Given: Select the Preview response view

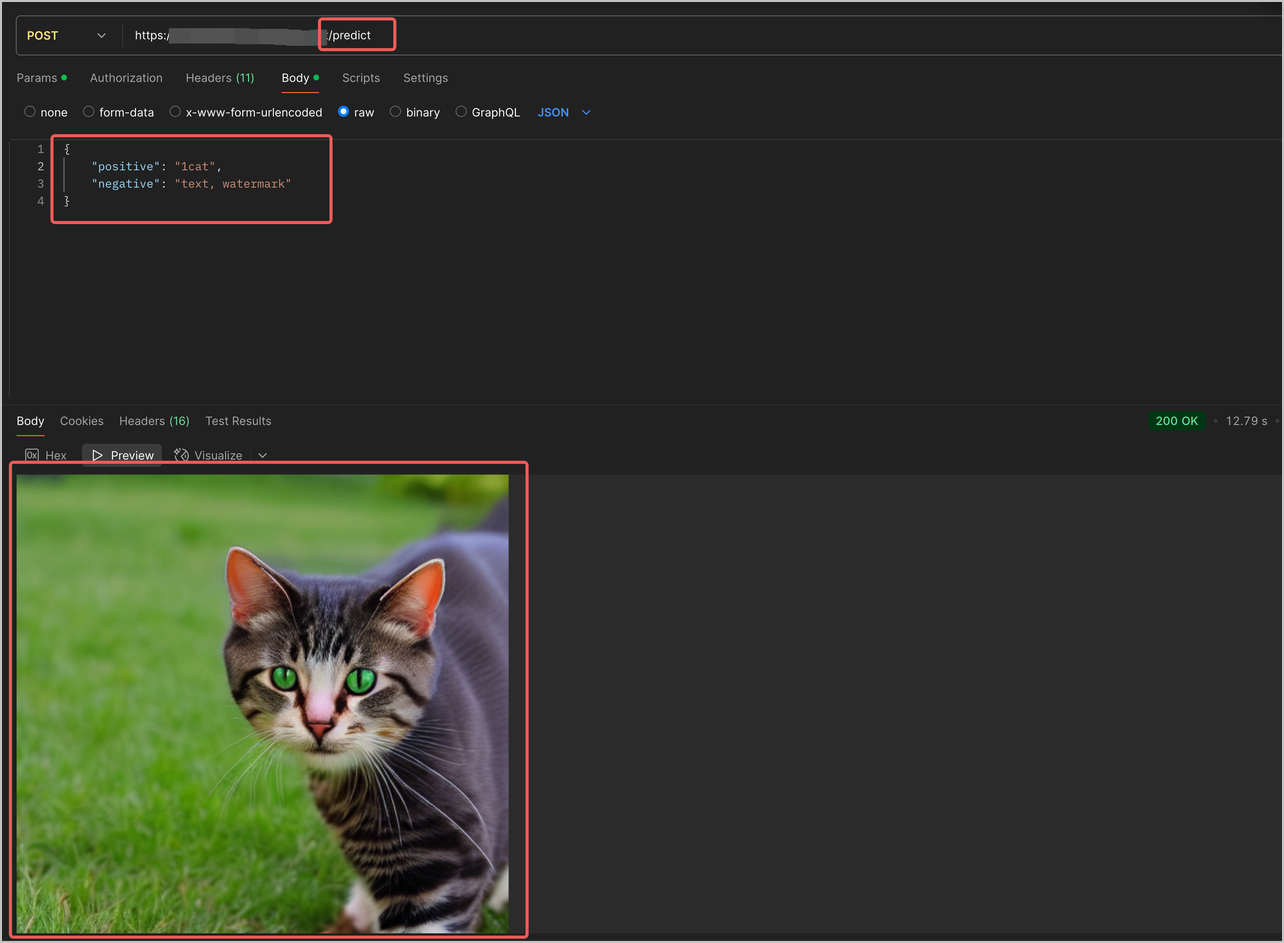Looking at the screenshot, I should coord(122,455).
